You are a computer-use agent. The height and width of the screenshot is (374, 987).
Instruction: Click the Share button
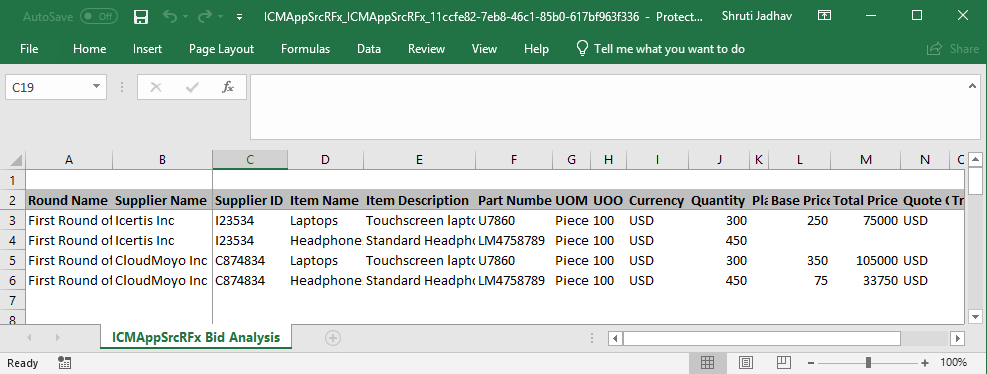point(953,48)
